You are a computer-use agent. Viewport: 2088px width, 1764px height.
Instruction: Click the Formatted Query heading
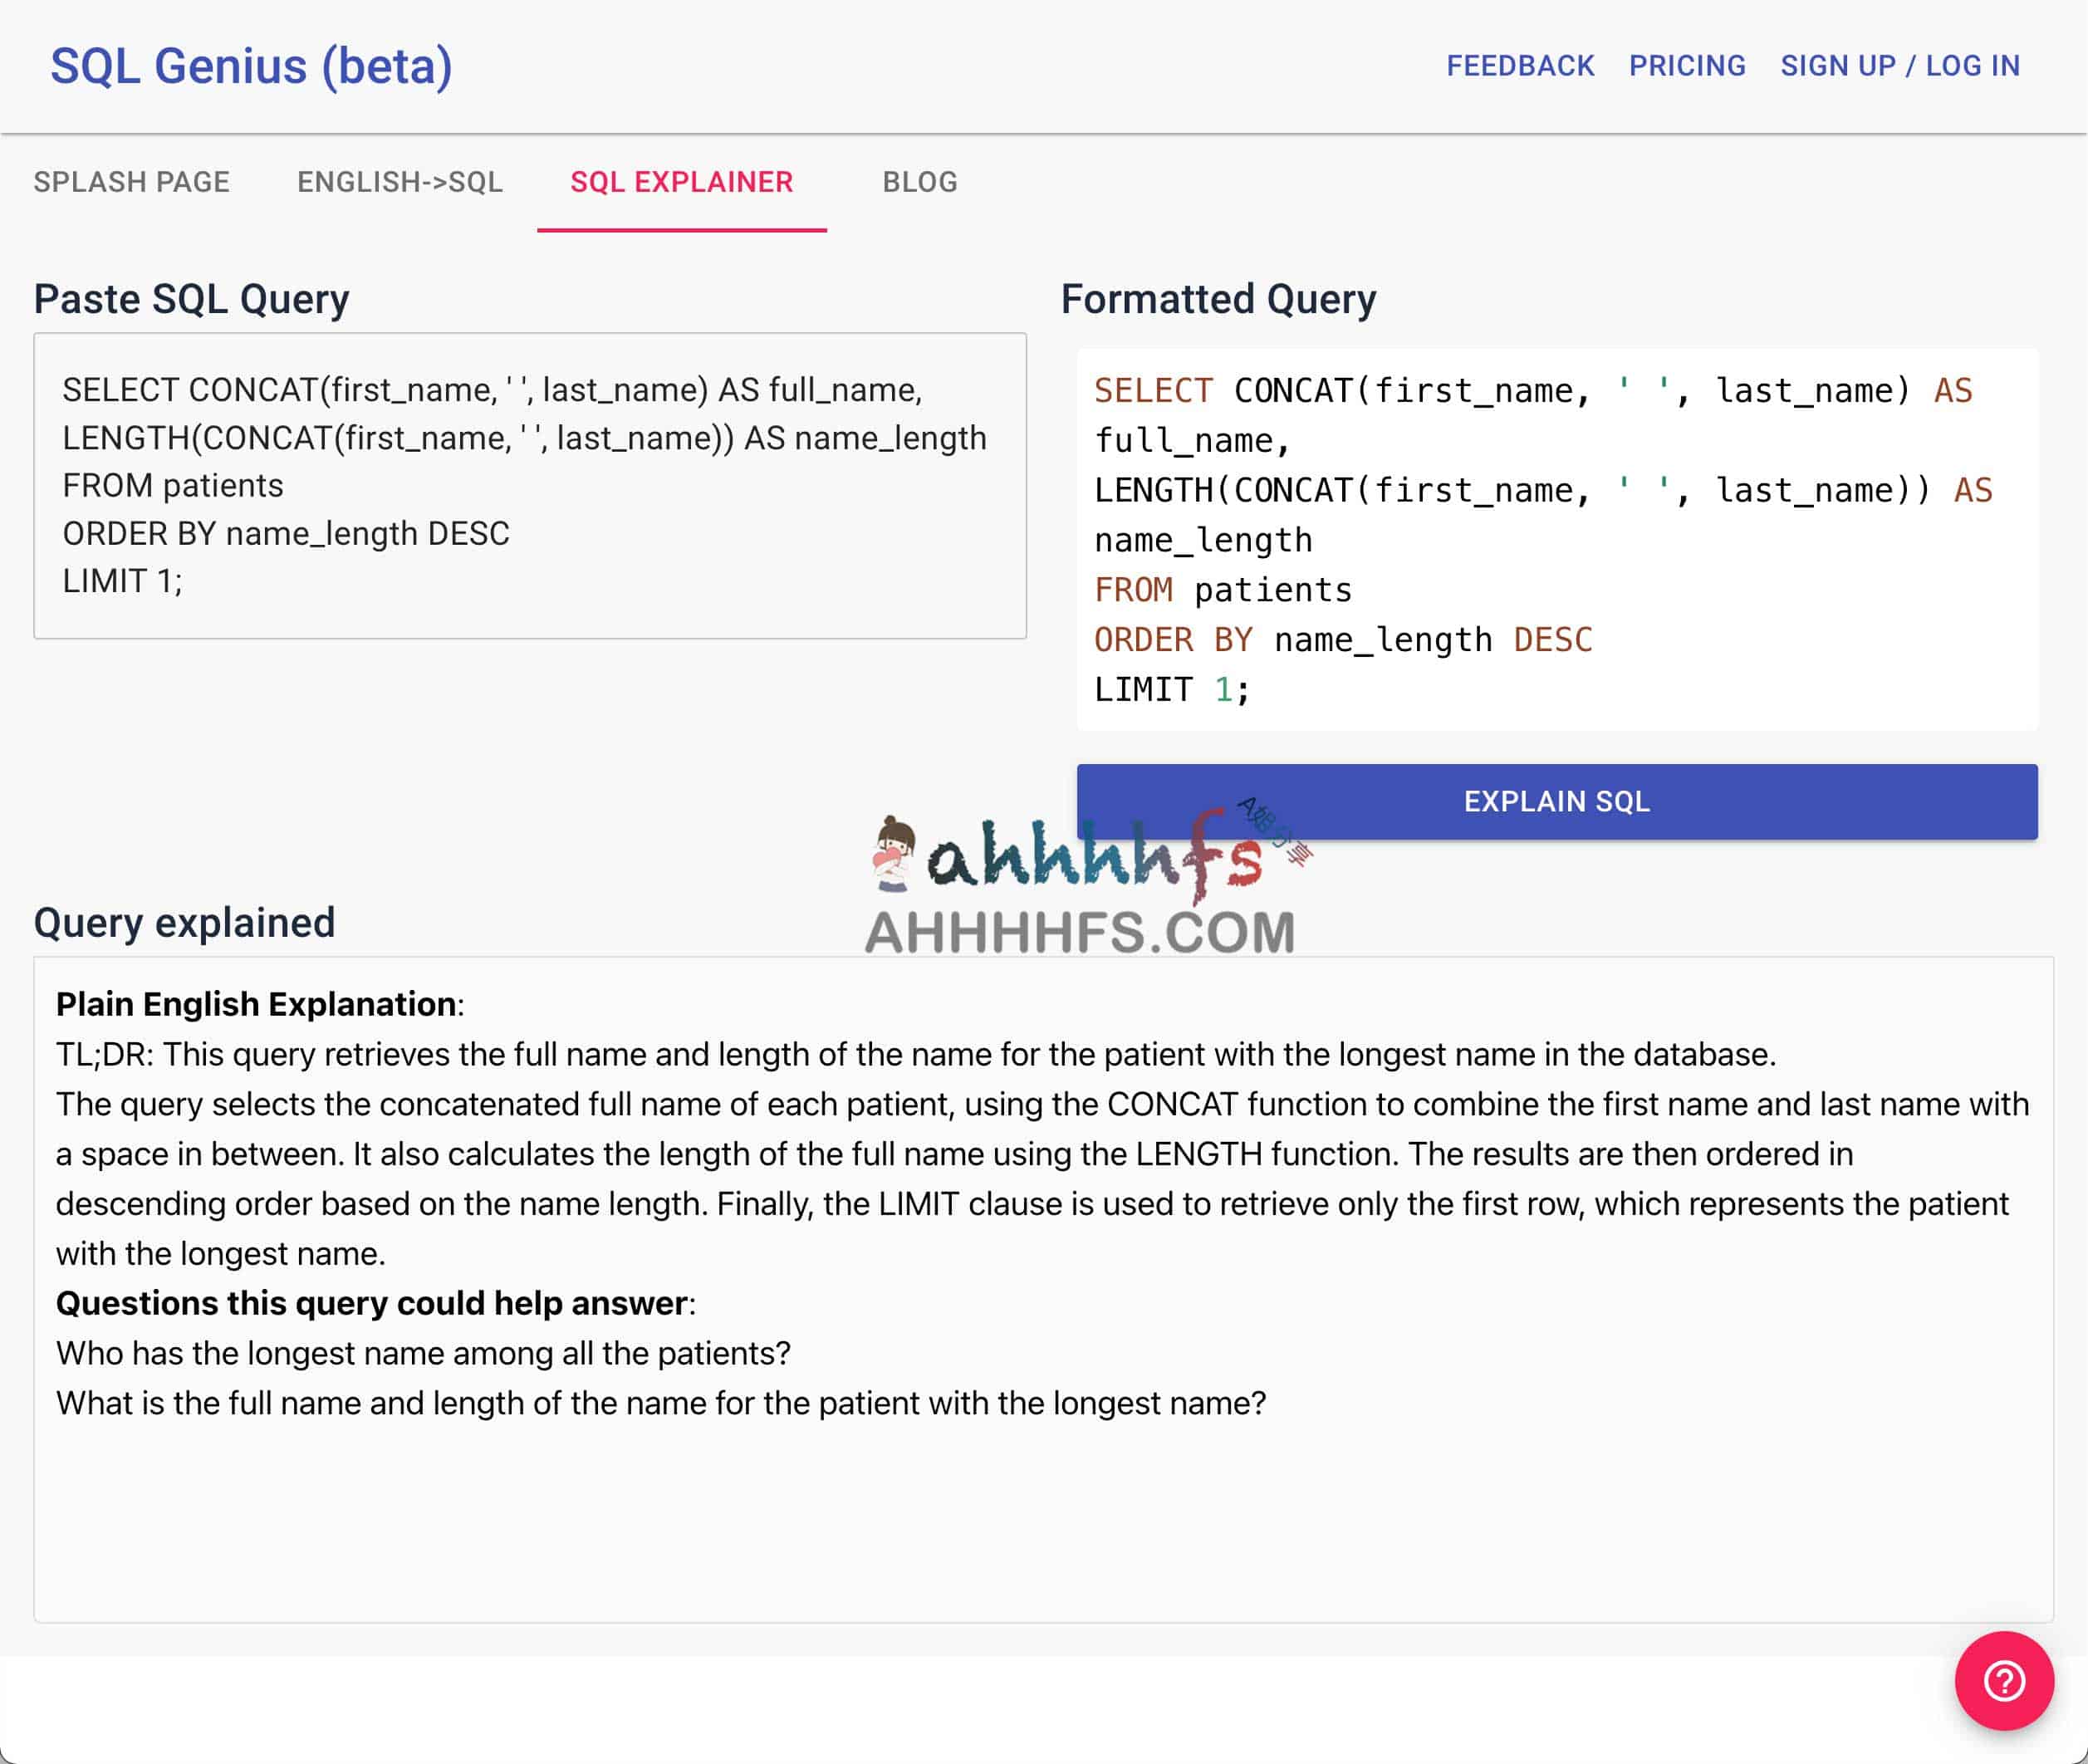(x=1218, y=298)
